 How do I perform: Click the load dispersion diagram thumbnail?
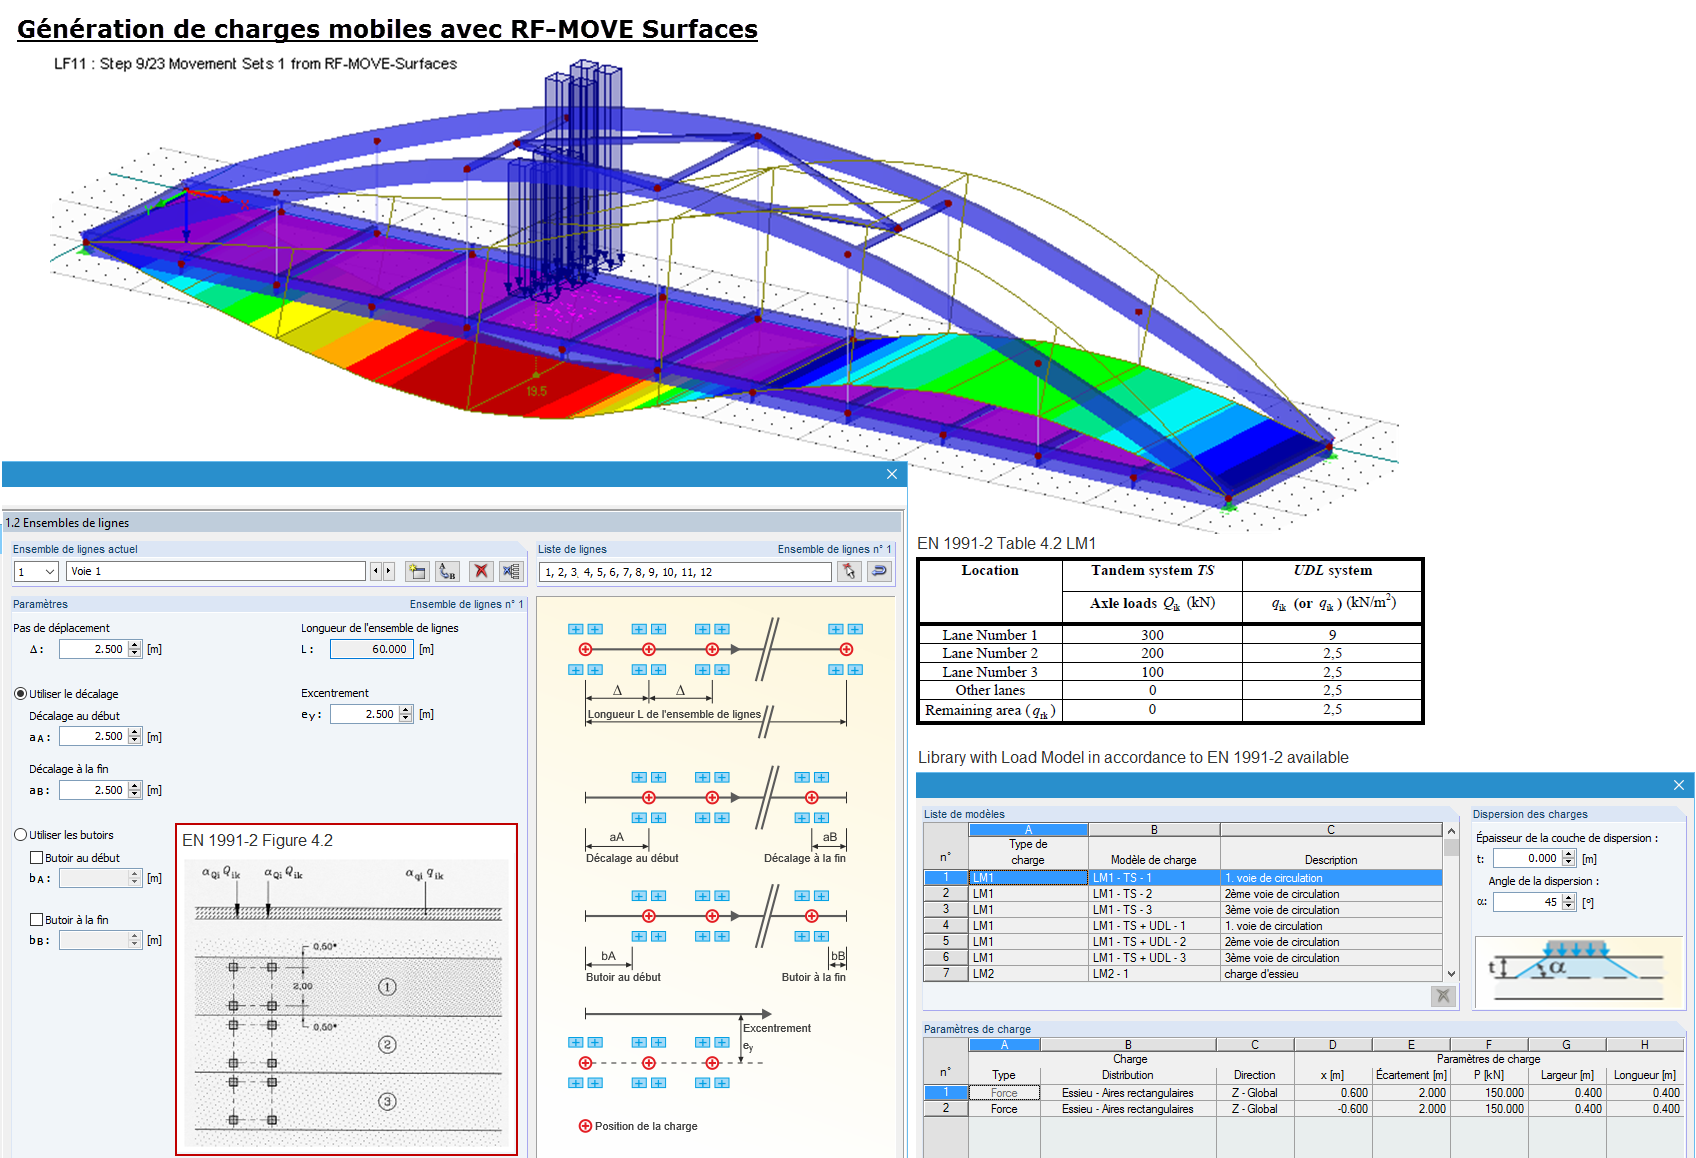[x=1579, y=972]
